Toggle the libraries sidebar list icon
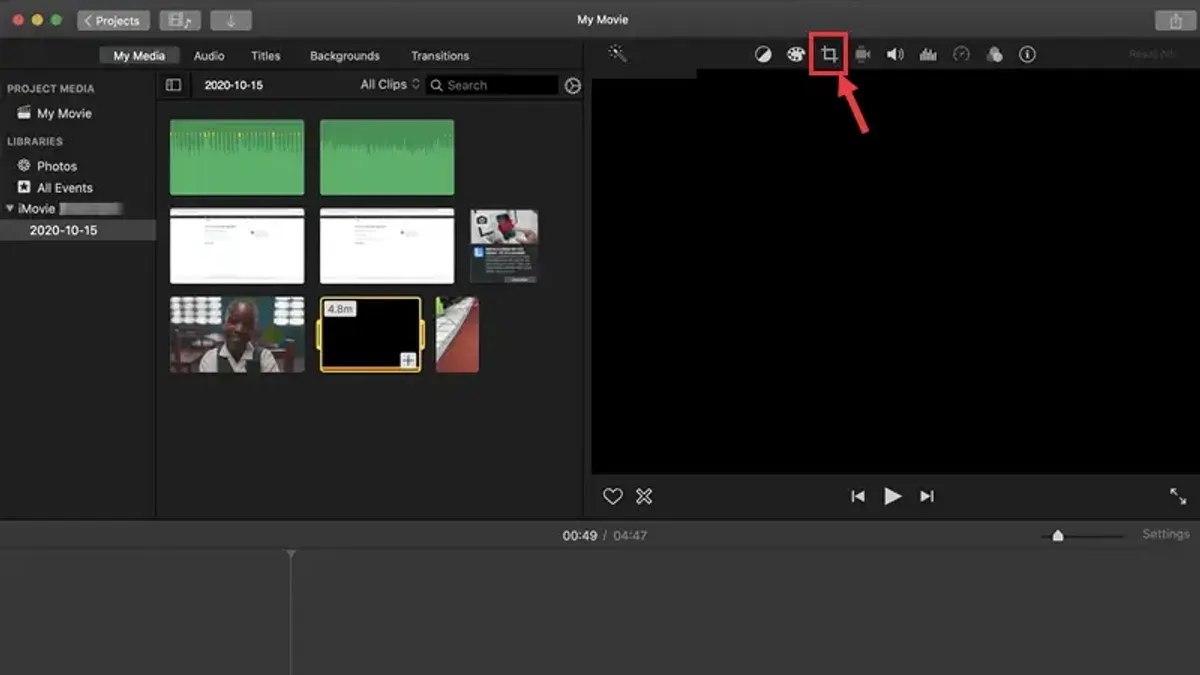The image size is (1200, 675). [173, 86]
